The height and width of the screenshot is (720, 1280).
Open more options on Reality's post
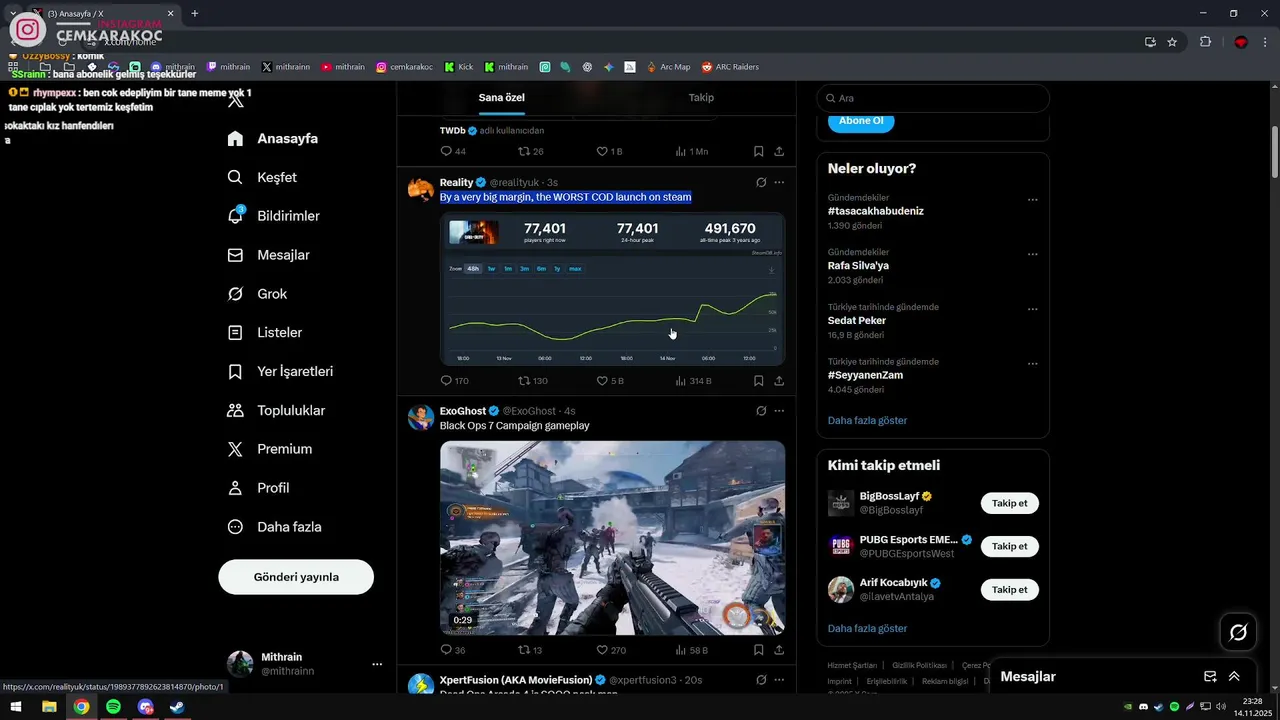point(779,183)
